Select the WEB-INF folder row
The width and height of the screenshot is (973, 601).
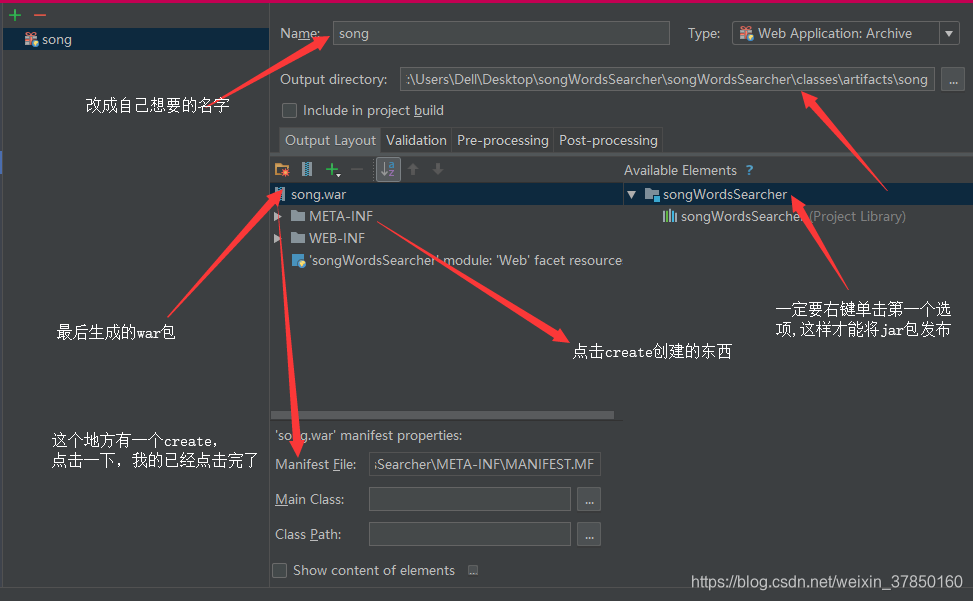point(447,238)
